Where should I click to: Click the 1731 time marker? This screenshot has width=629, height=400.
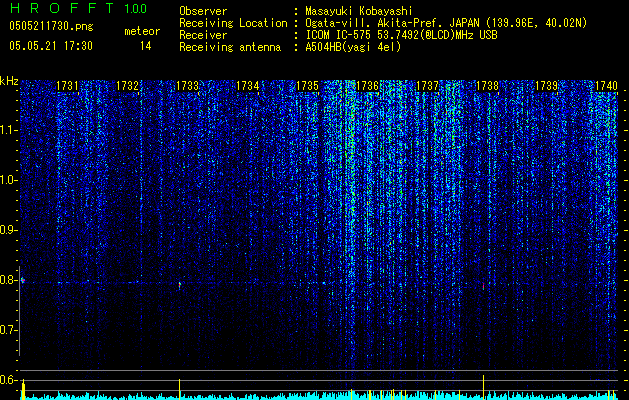tap(67, 86)
